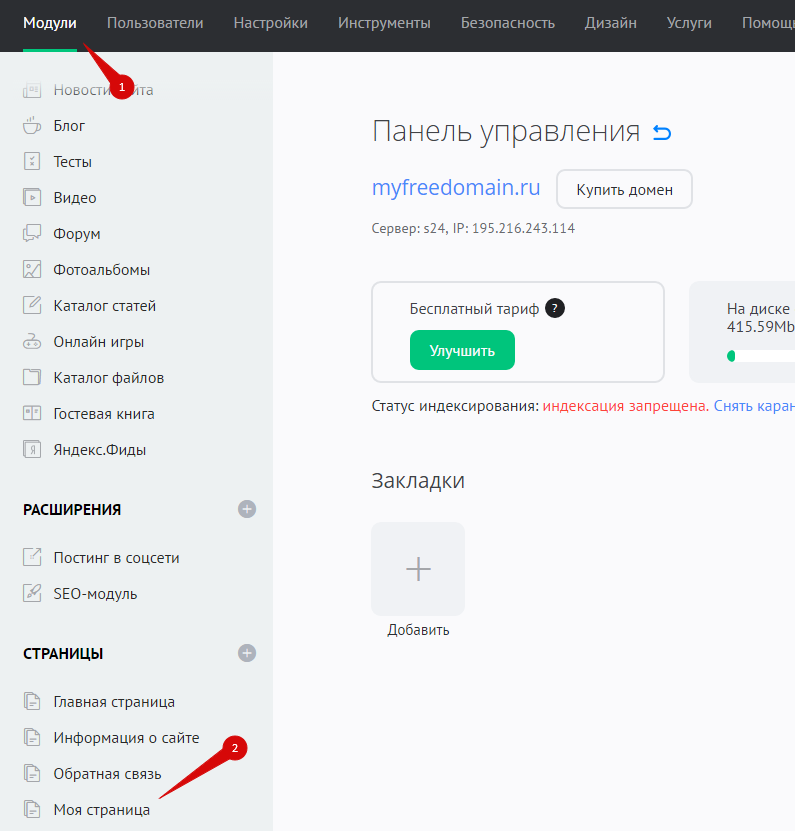795x831 pixels.
Task: Click the Photo albums icon
Action: tap(33, 270)
